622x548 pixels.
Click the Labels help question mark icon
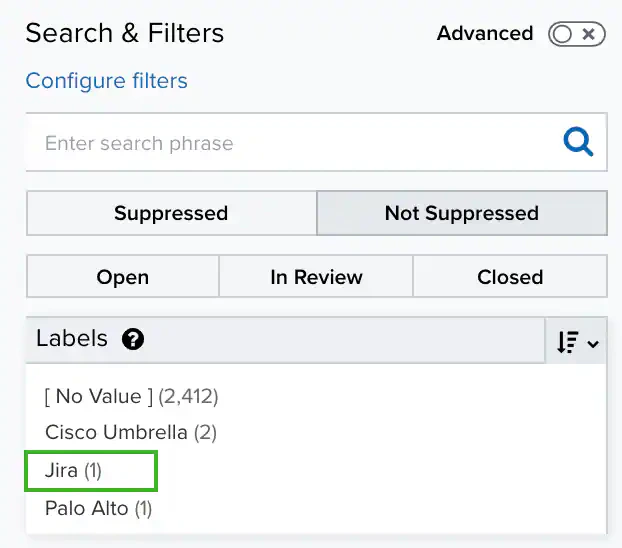pos(133,340)
